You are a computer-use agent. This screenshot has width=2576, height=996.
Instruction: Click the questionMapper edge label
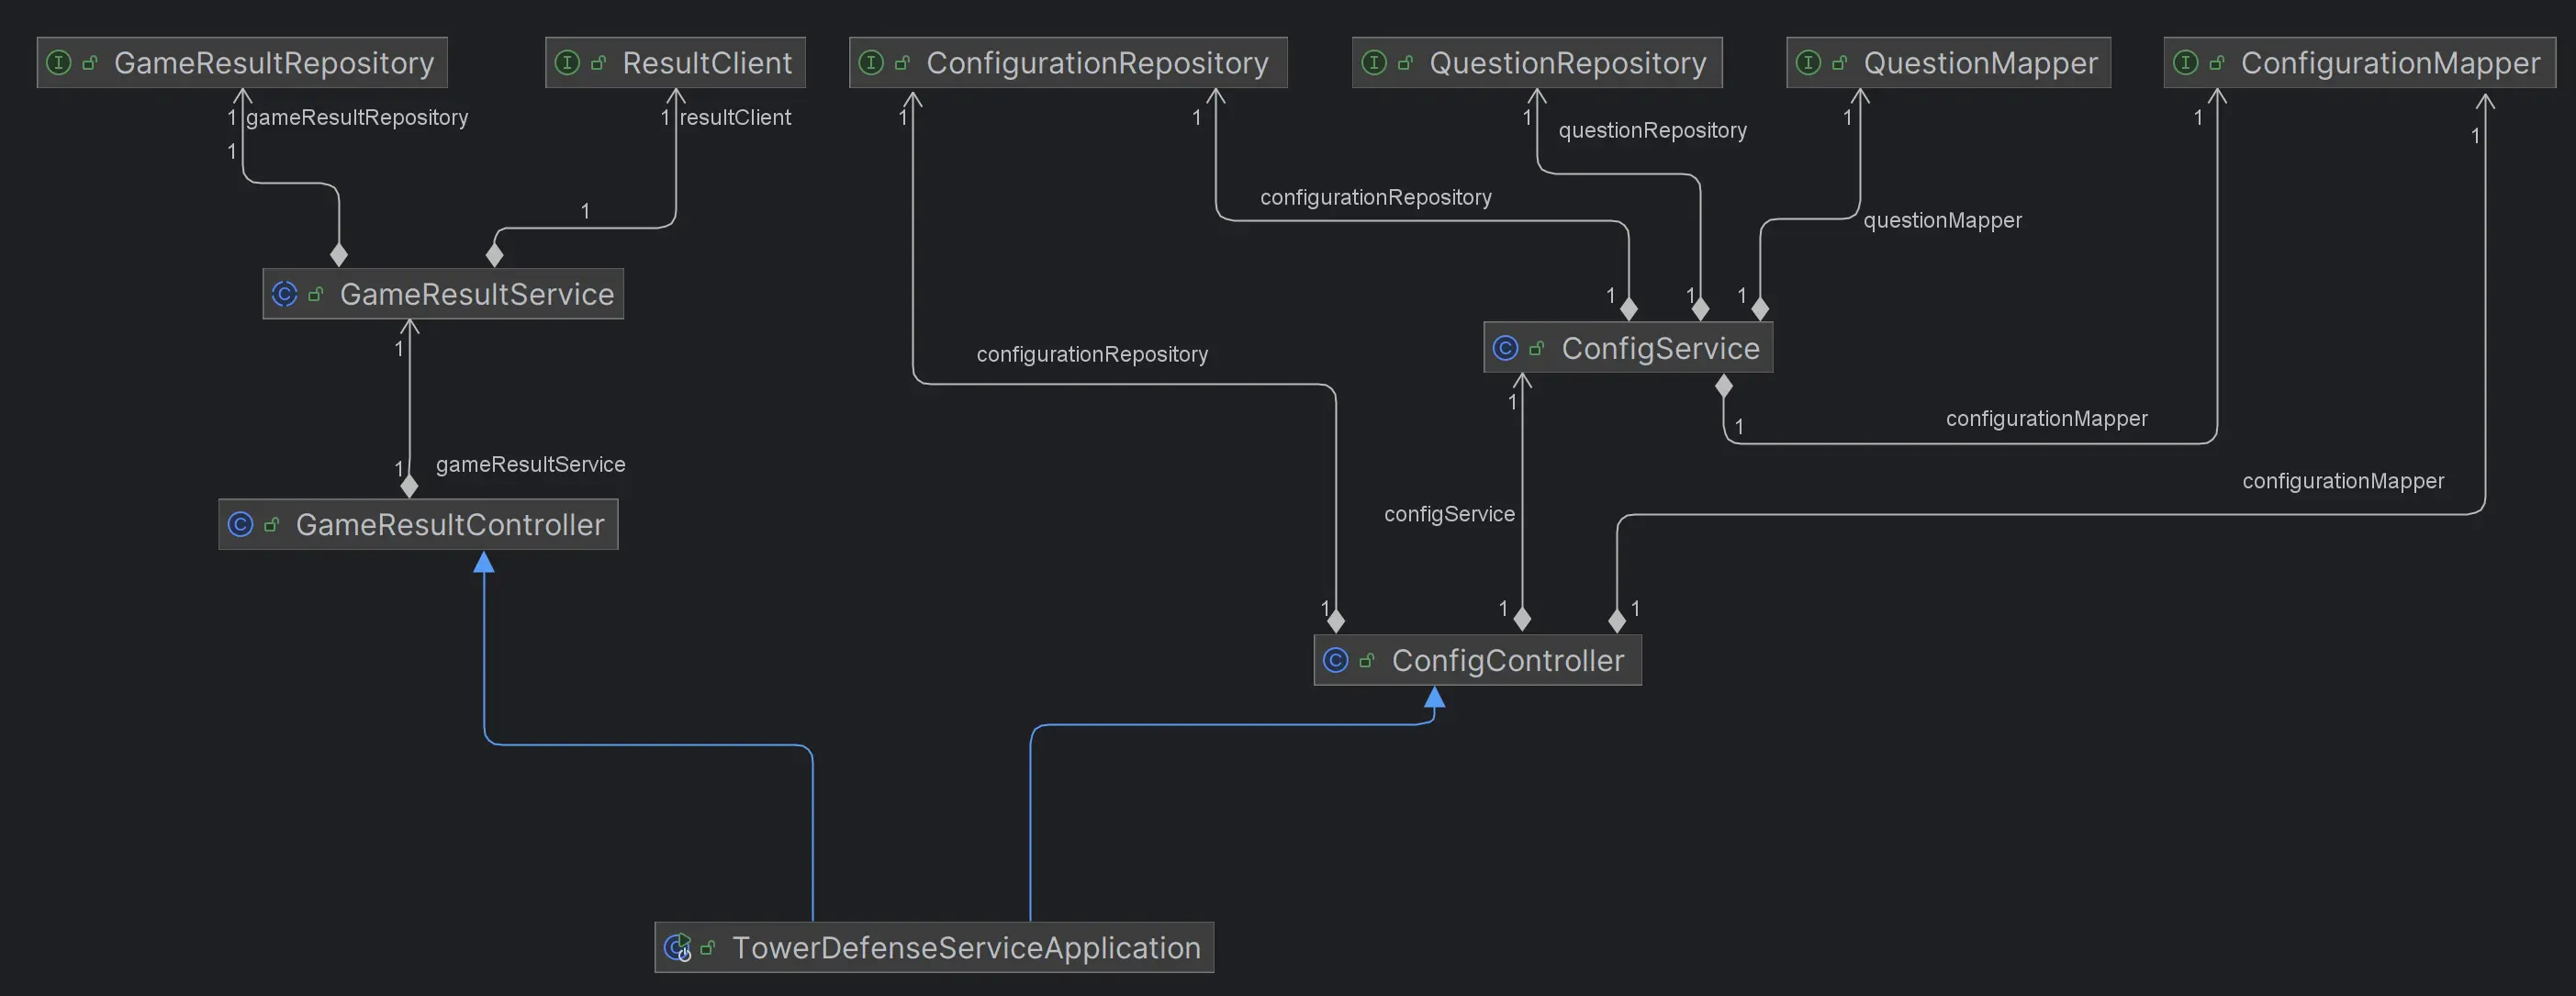click(x=1943, y=221)
